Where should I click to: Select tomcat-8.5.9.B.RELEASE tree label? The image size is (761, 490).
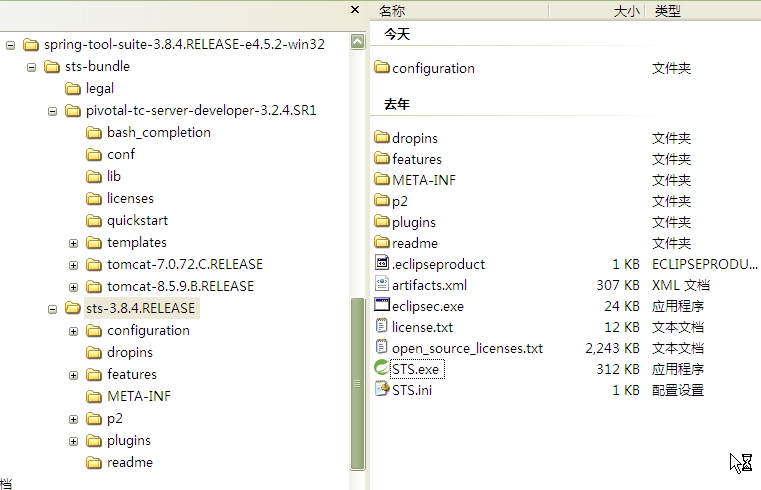click(x=181, y=286)
